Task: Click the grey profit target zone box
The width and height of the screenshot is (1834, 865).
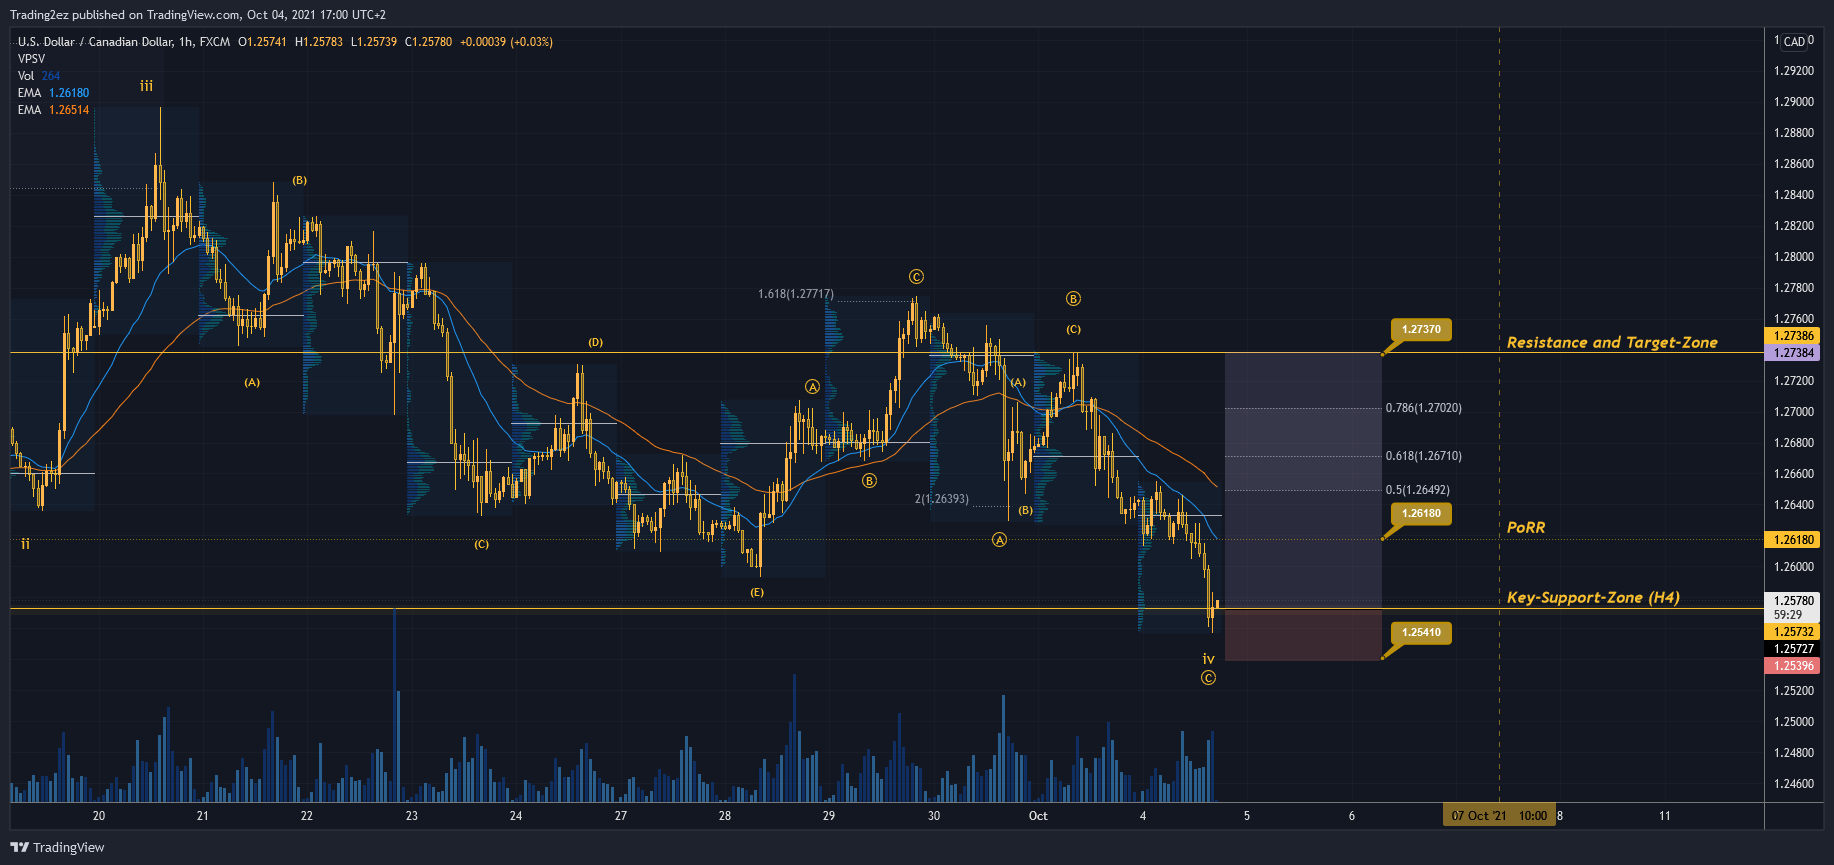Action: tap(1303, 480)
